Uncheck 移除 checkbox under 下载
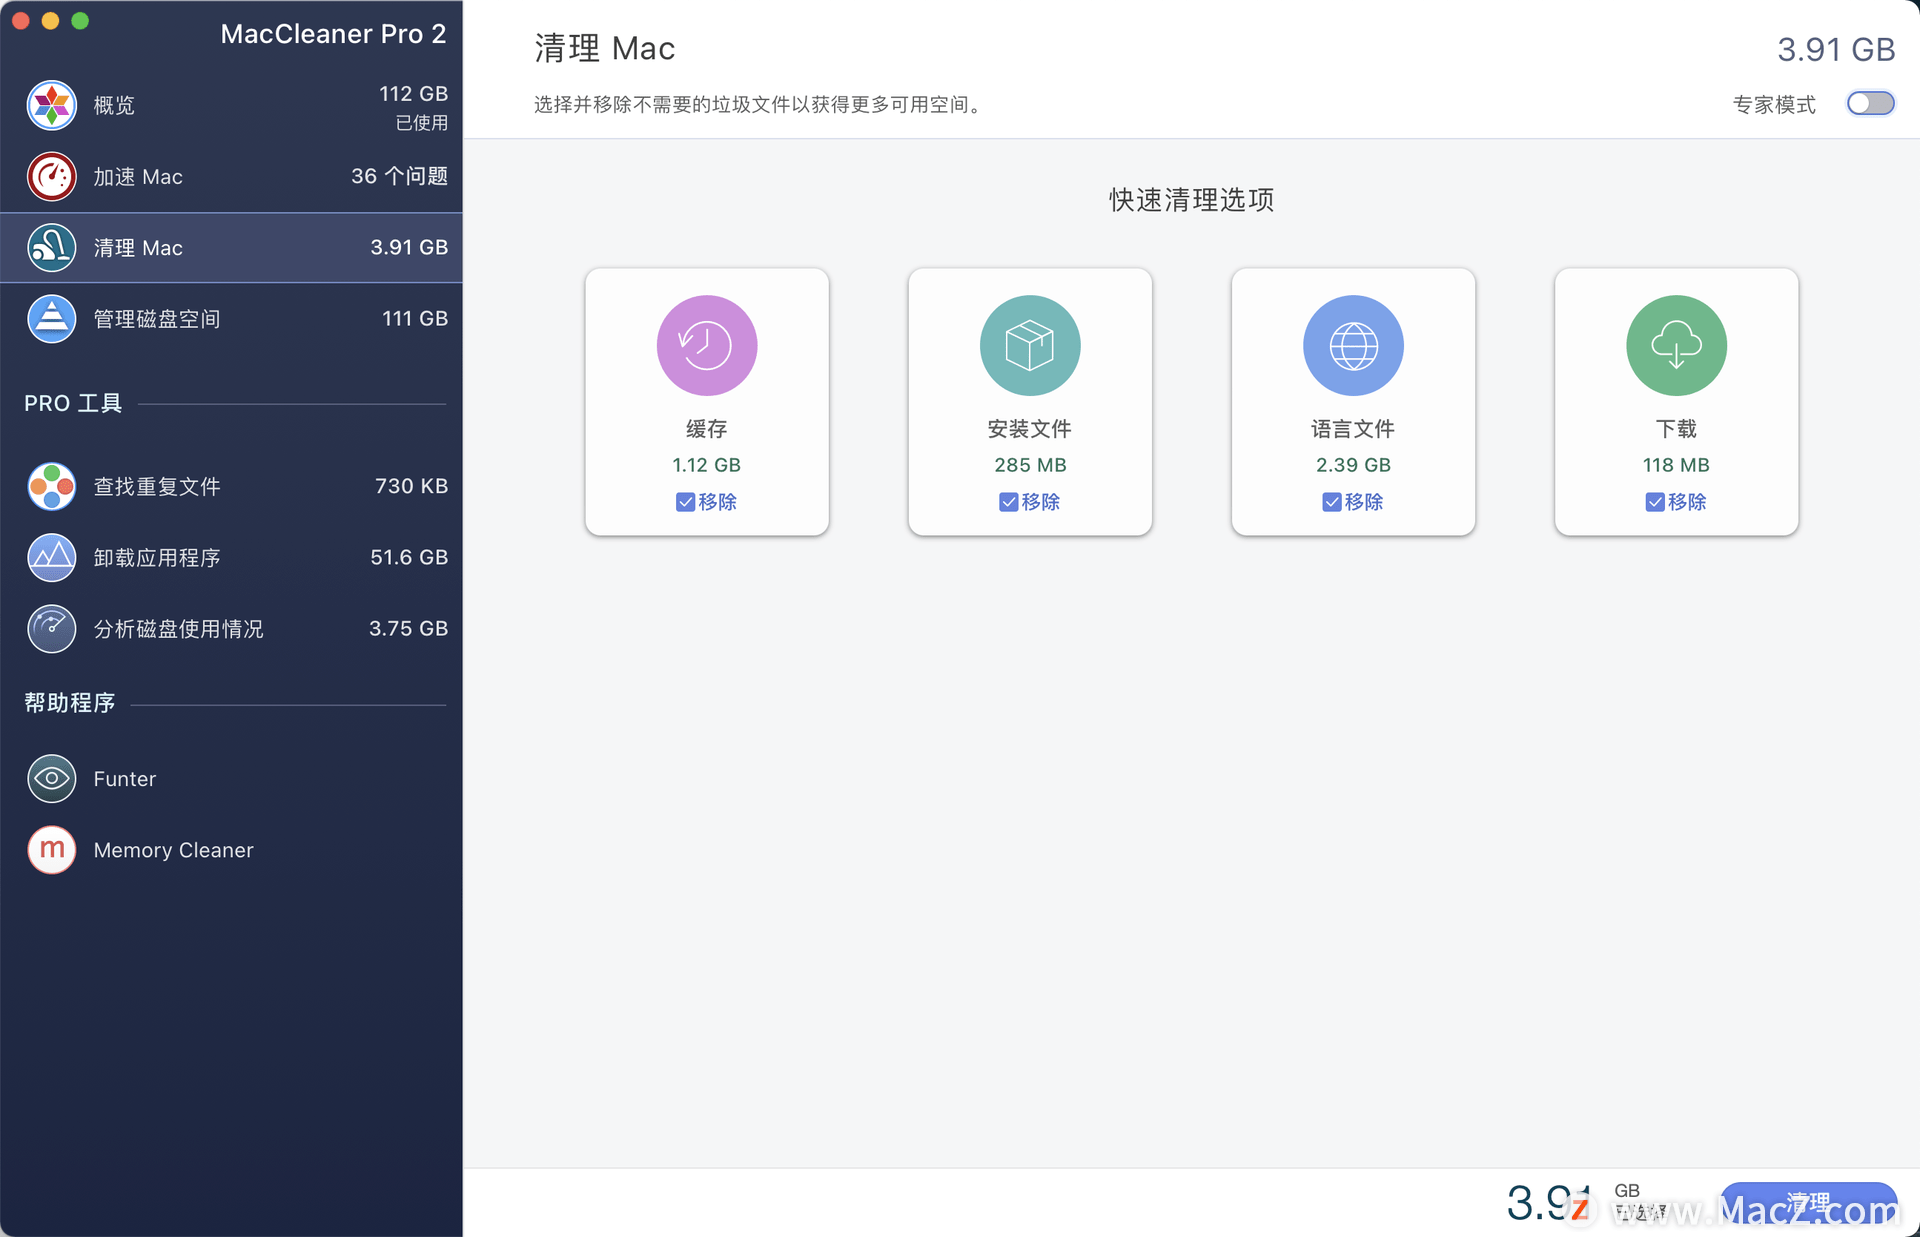 coord(1654,502)
